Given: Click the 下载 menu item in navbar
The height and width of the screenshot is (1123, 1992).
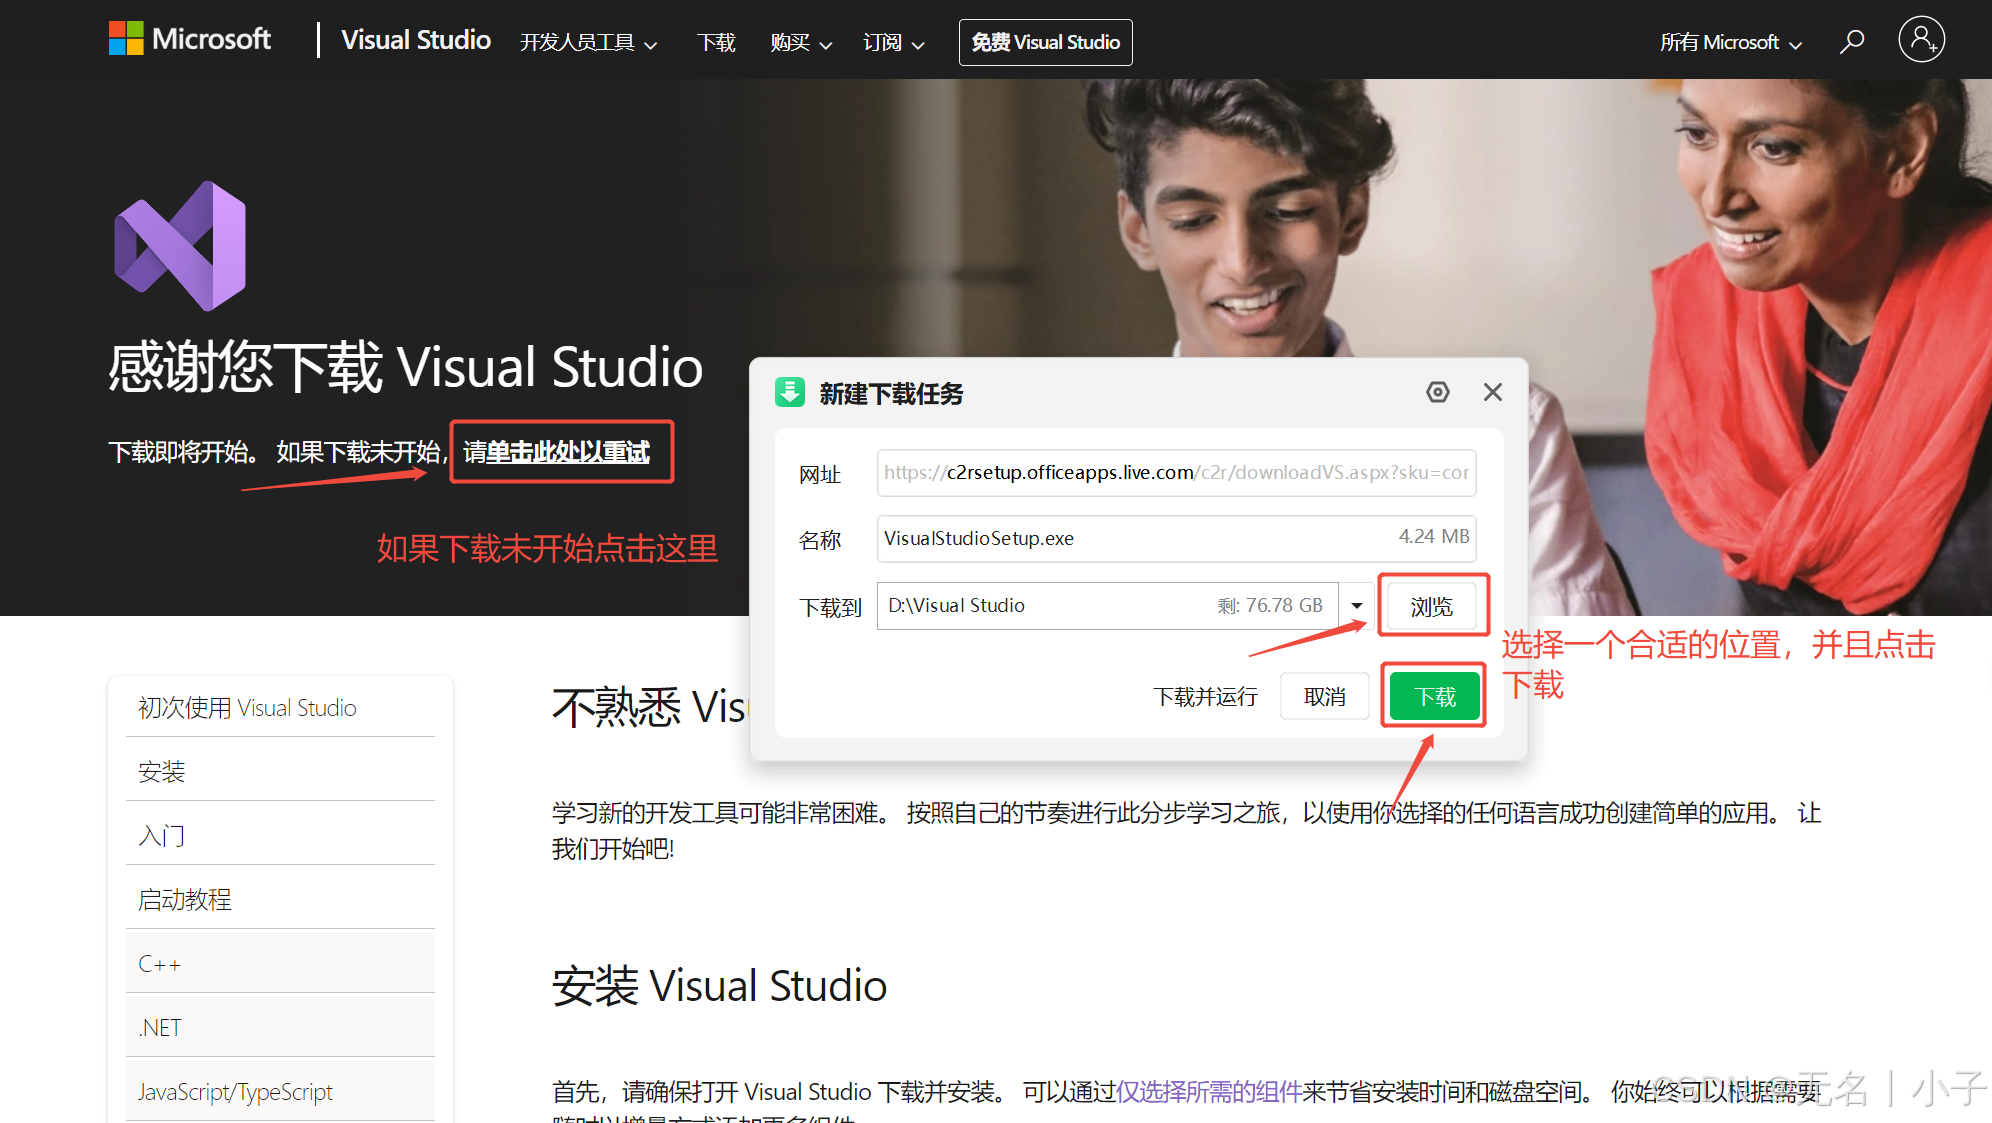Looking at the screenshot, I should pos(715,42).
